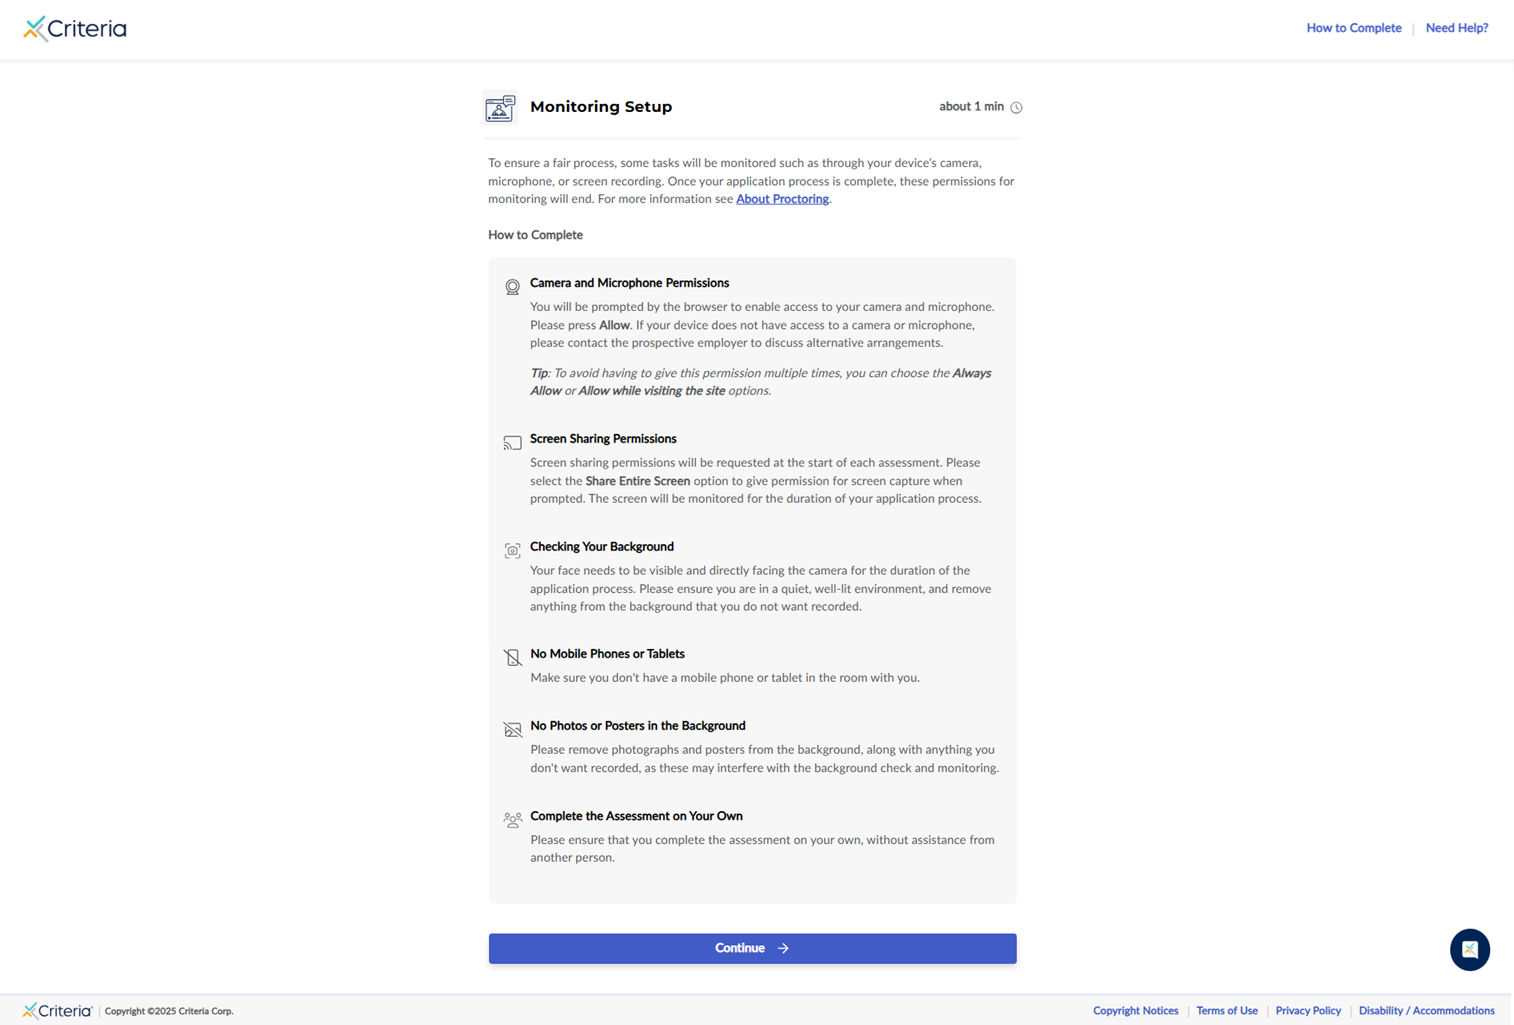The image size is (1514, 1025).
Task: Click the 'Share Entire Screen' bold text
Action: (638, 481)
